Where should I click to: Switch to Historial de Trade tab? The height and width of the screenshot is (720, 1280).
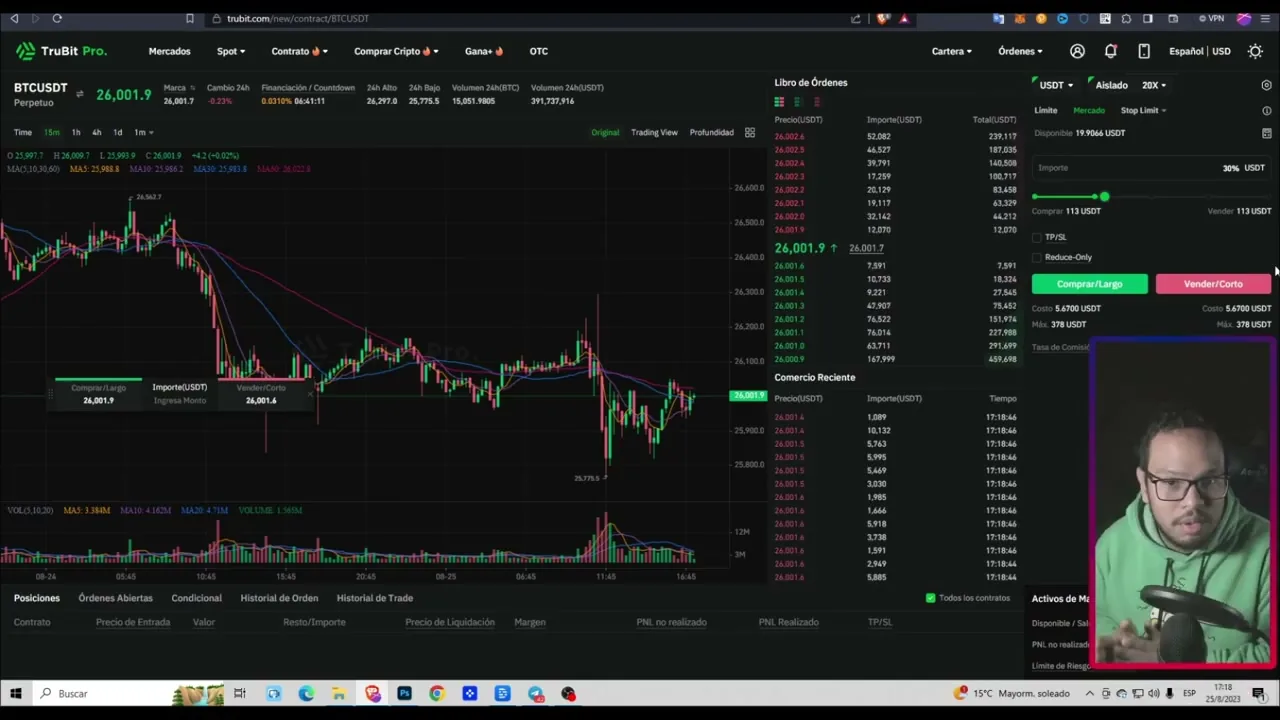(x=375, y=598)
